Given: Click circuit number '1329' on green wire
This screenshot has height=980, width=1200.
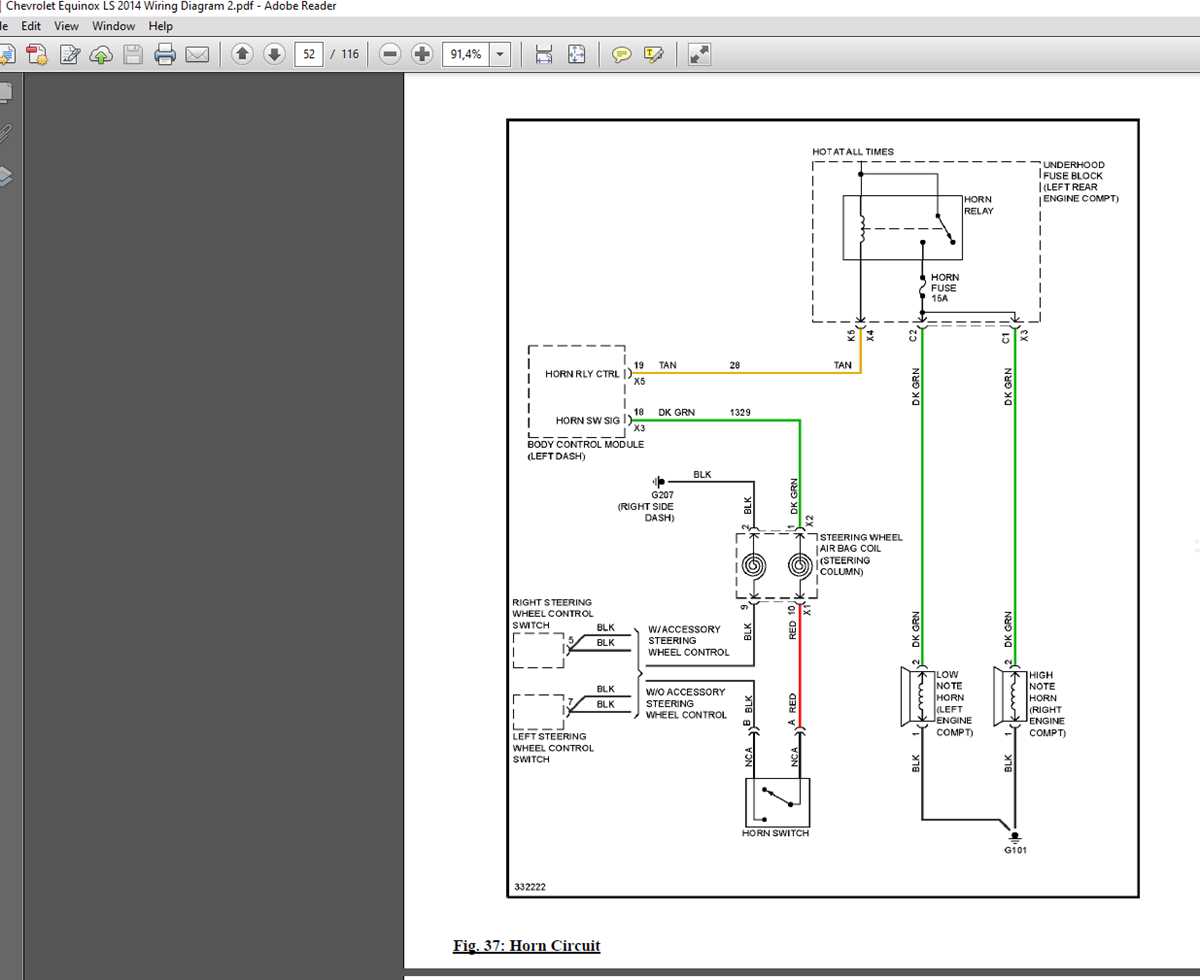Looking at the screenshot, I should point(740,412).
